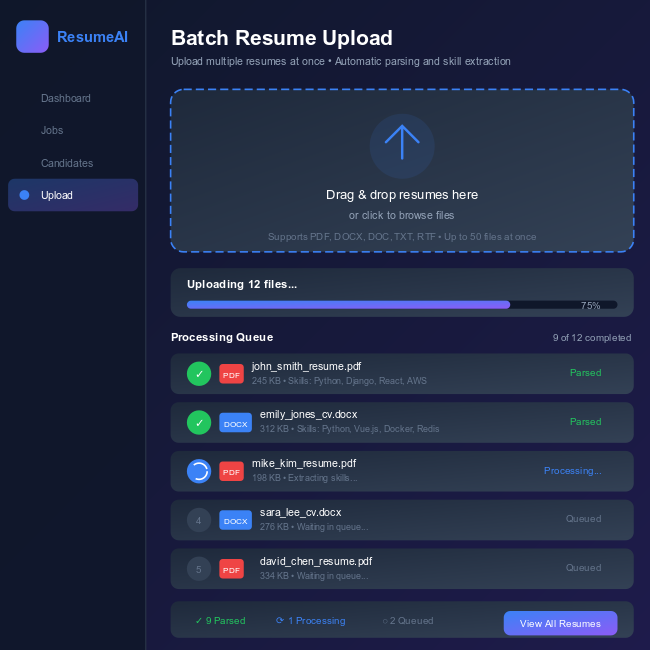Click the DOCX badge on emily_jones_cv.docx

[x=235, y=423]
